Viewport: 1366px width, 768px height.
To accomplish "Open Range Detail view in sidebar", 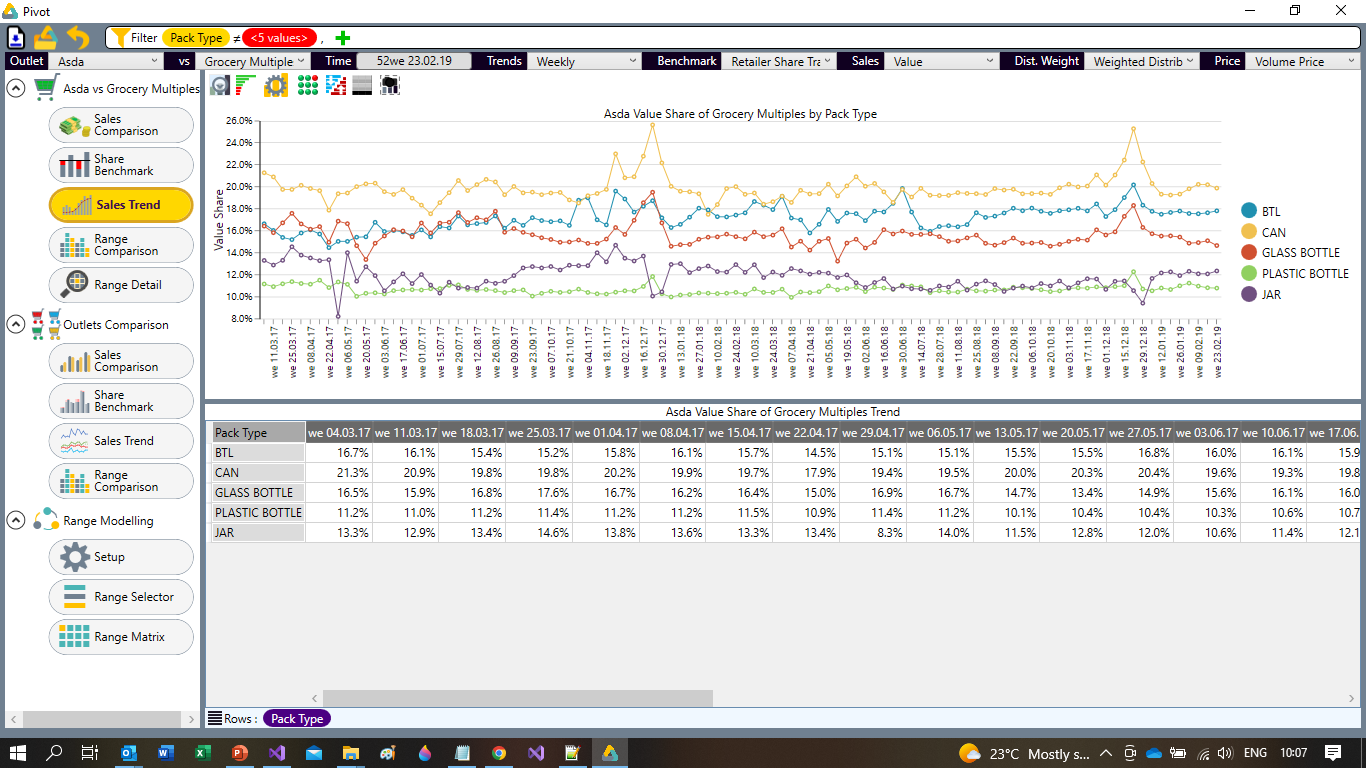I will point(121,285).
